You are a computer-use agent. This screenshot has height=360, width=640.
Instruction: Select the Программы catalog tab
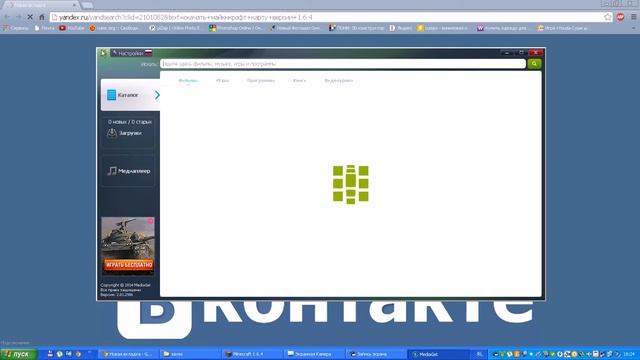(x=261, y=80)
